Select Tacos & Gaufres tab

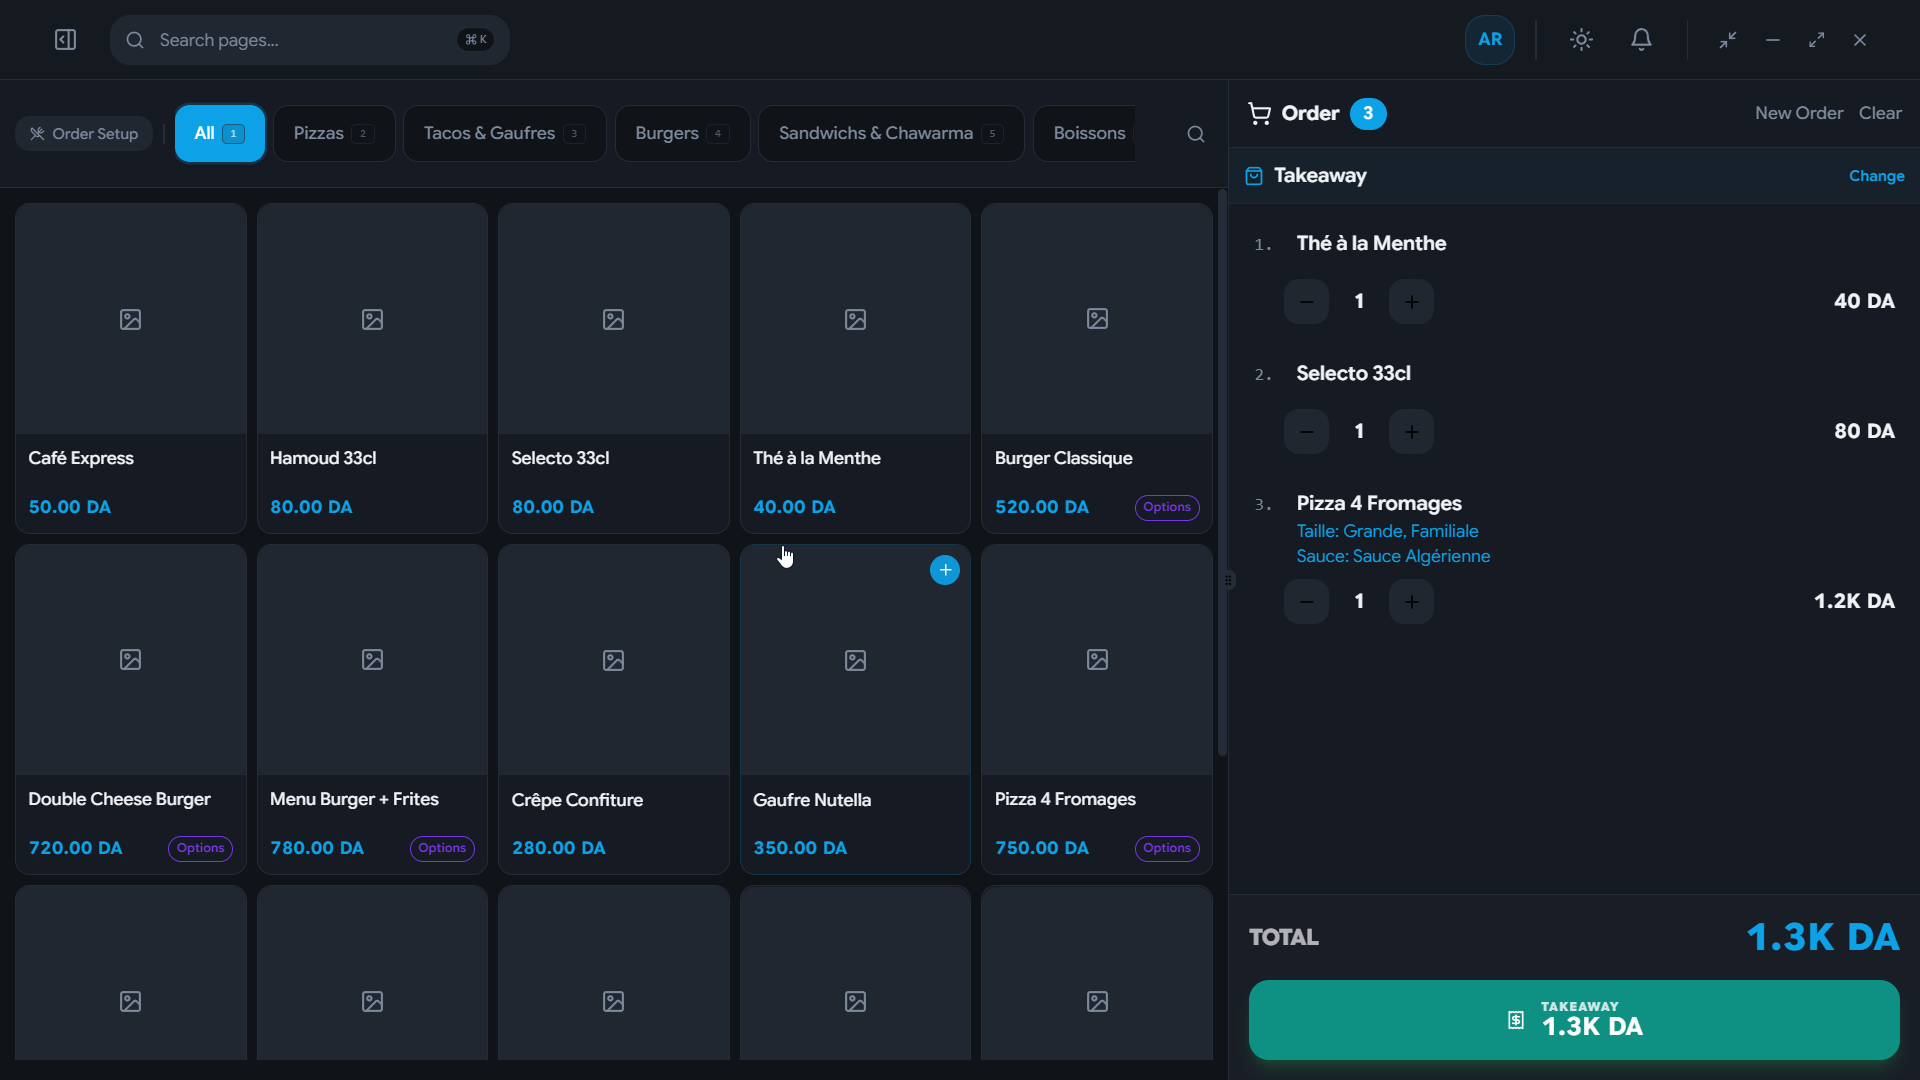[x=505, y=133]
